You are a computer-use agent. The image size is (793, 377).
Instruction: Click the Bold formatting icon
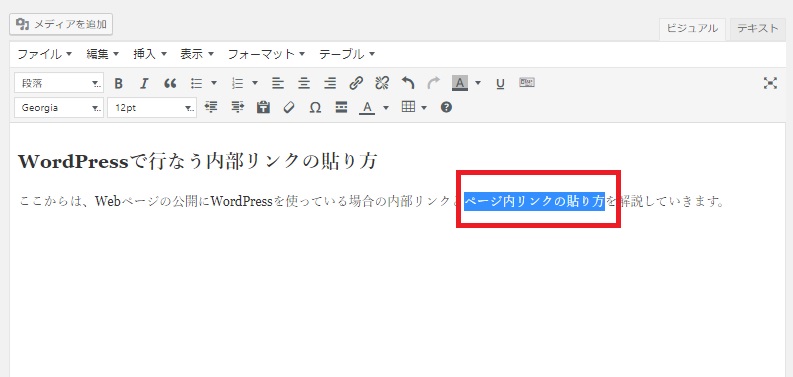(118, 83)
